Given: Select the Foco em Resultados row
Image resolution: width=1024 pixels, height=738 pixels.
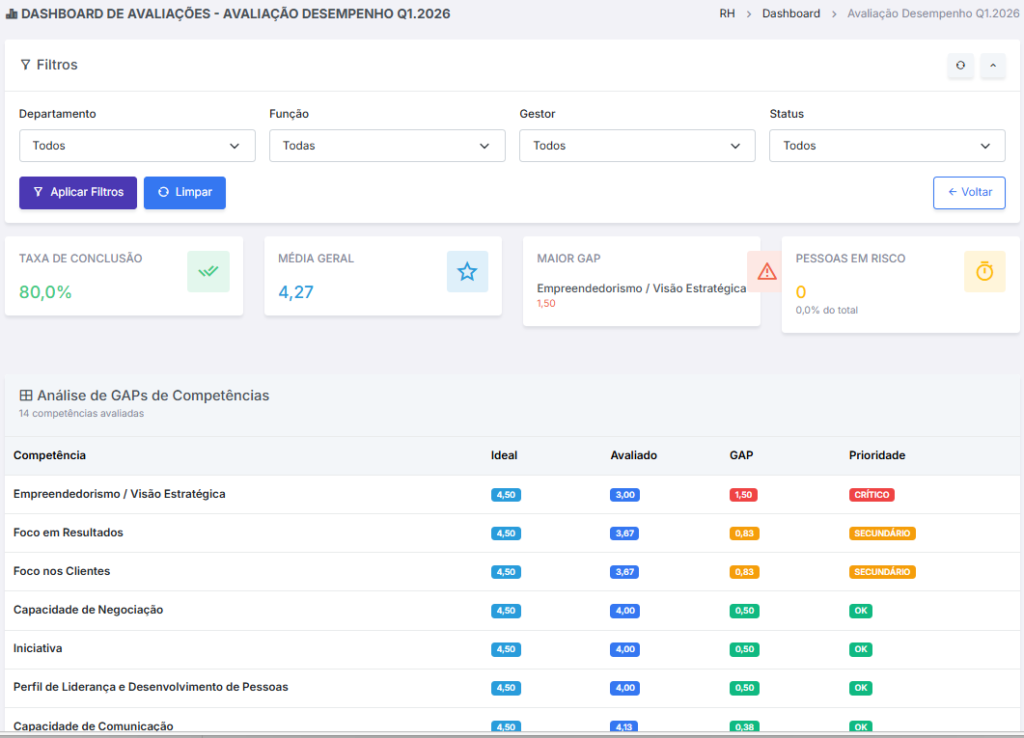Looking at the screenshot, I should 68,533.
